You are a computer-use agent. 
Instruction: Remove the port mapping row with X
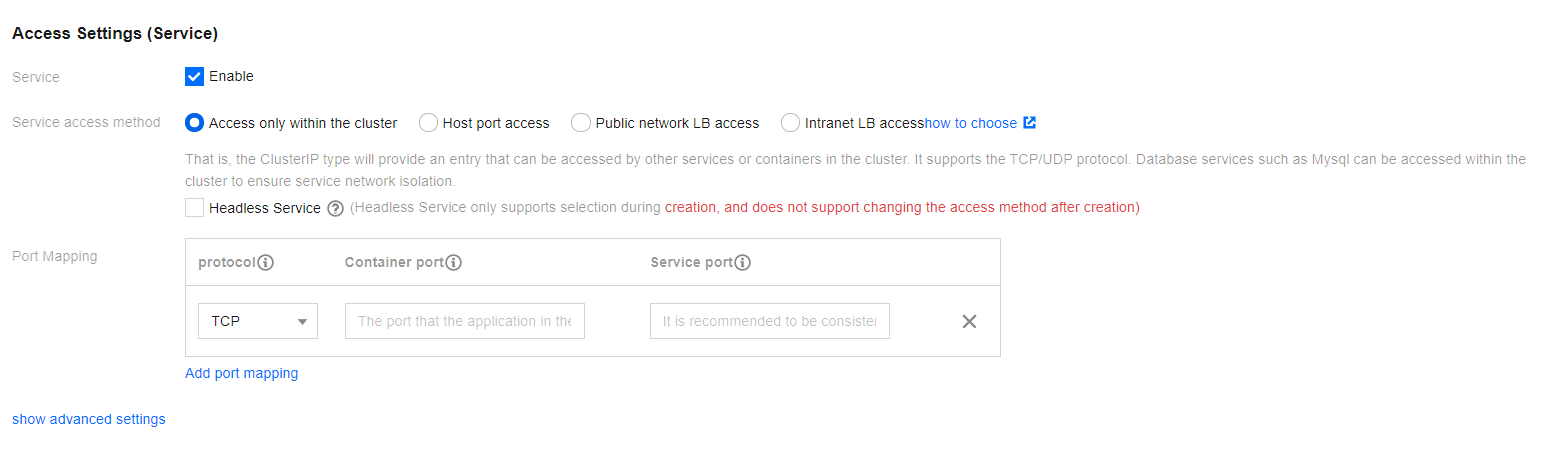[x=969, y=322]
